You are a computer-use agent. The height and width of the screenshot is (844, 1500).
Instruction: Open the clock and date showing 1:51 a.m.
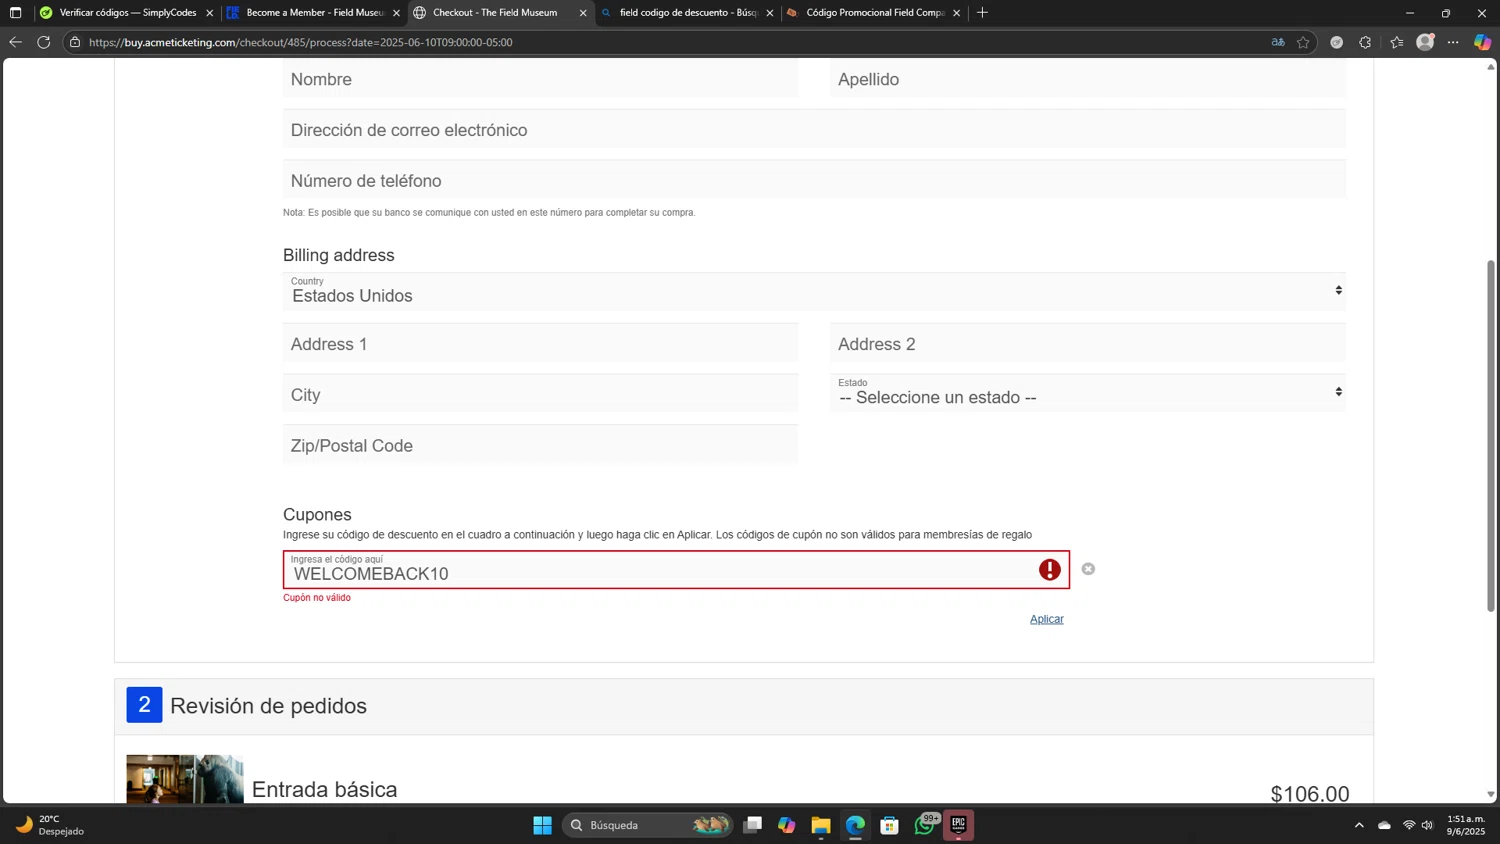(x=1466, y=825)
